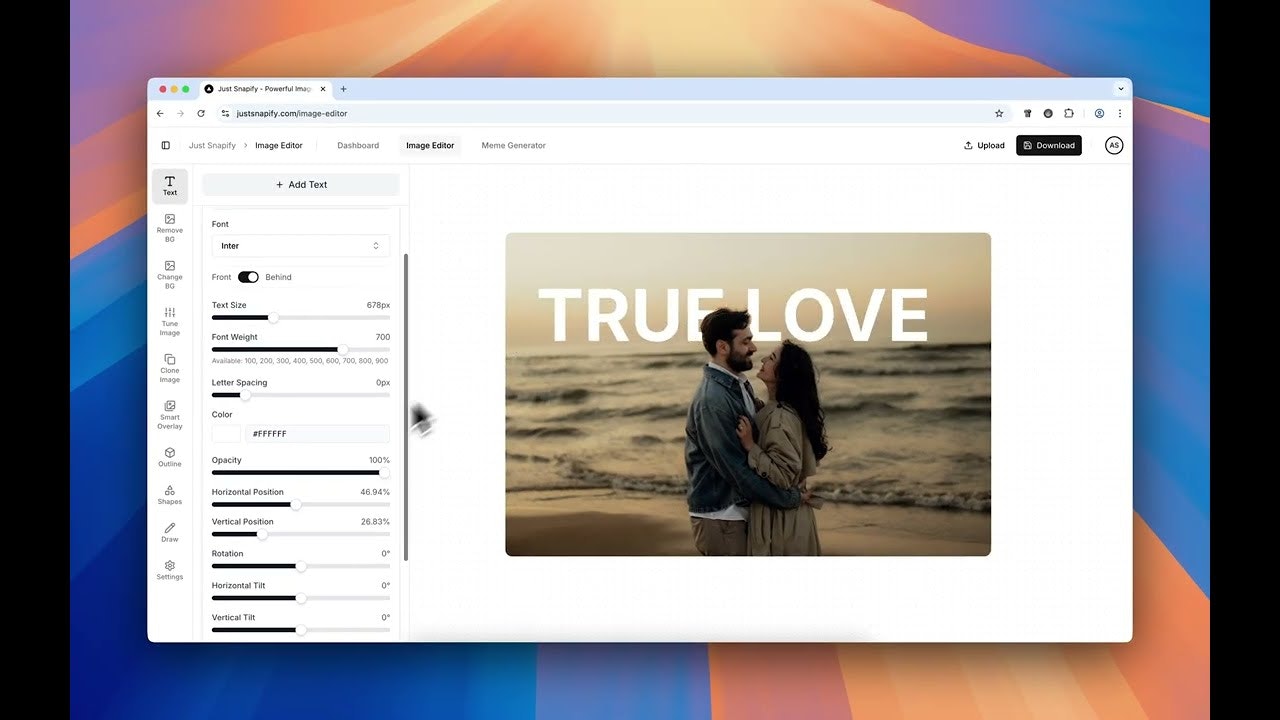The width and height of the screenshot is (1280, 720).
Task: Open the browser page menu
Action: 1119,113
